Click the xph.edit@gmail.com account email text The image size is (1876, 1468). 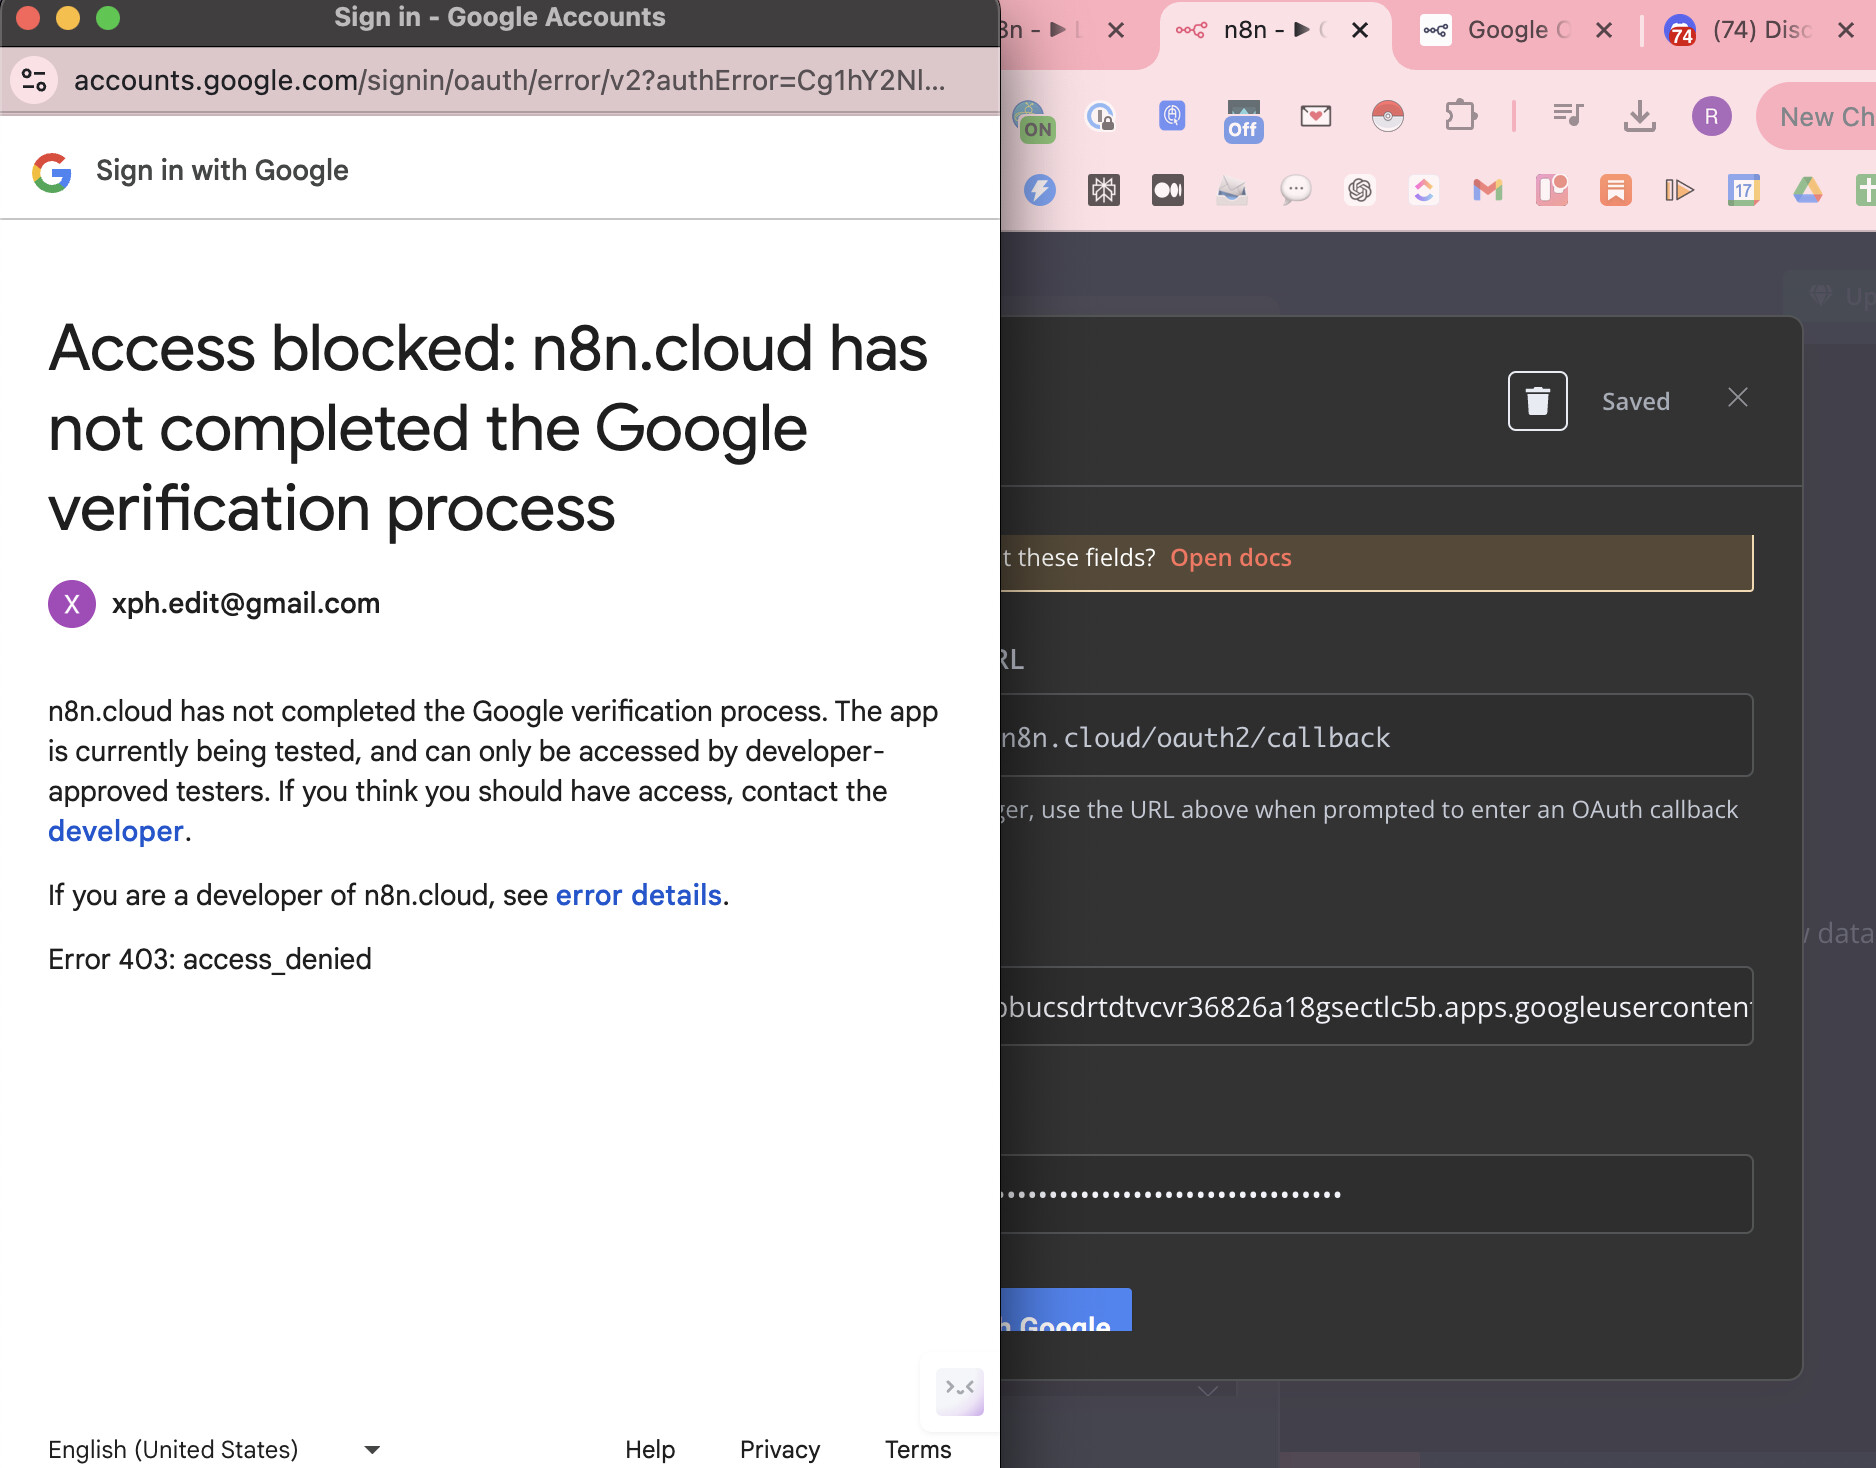(x=246, y=604)
